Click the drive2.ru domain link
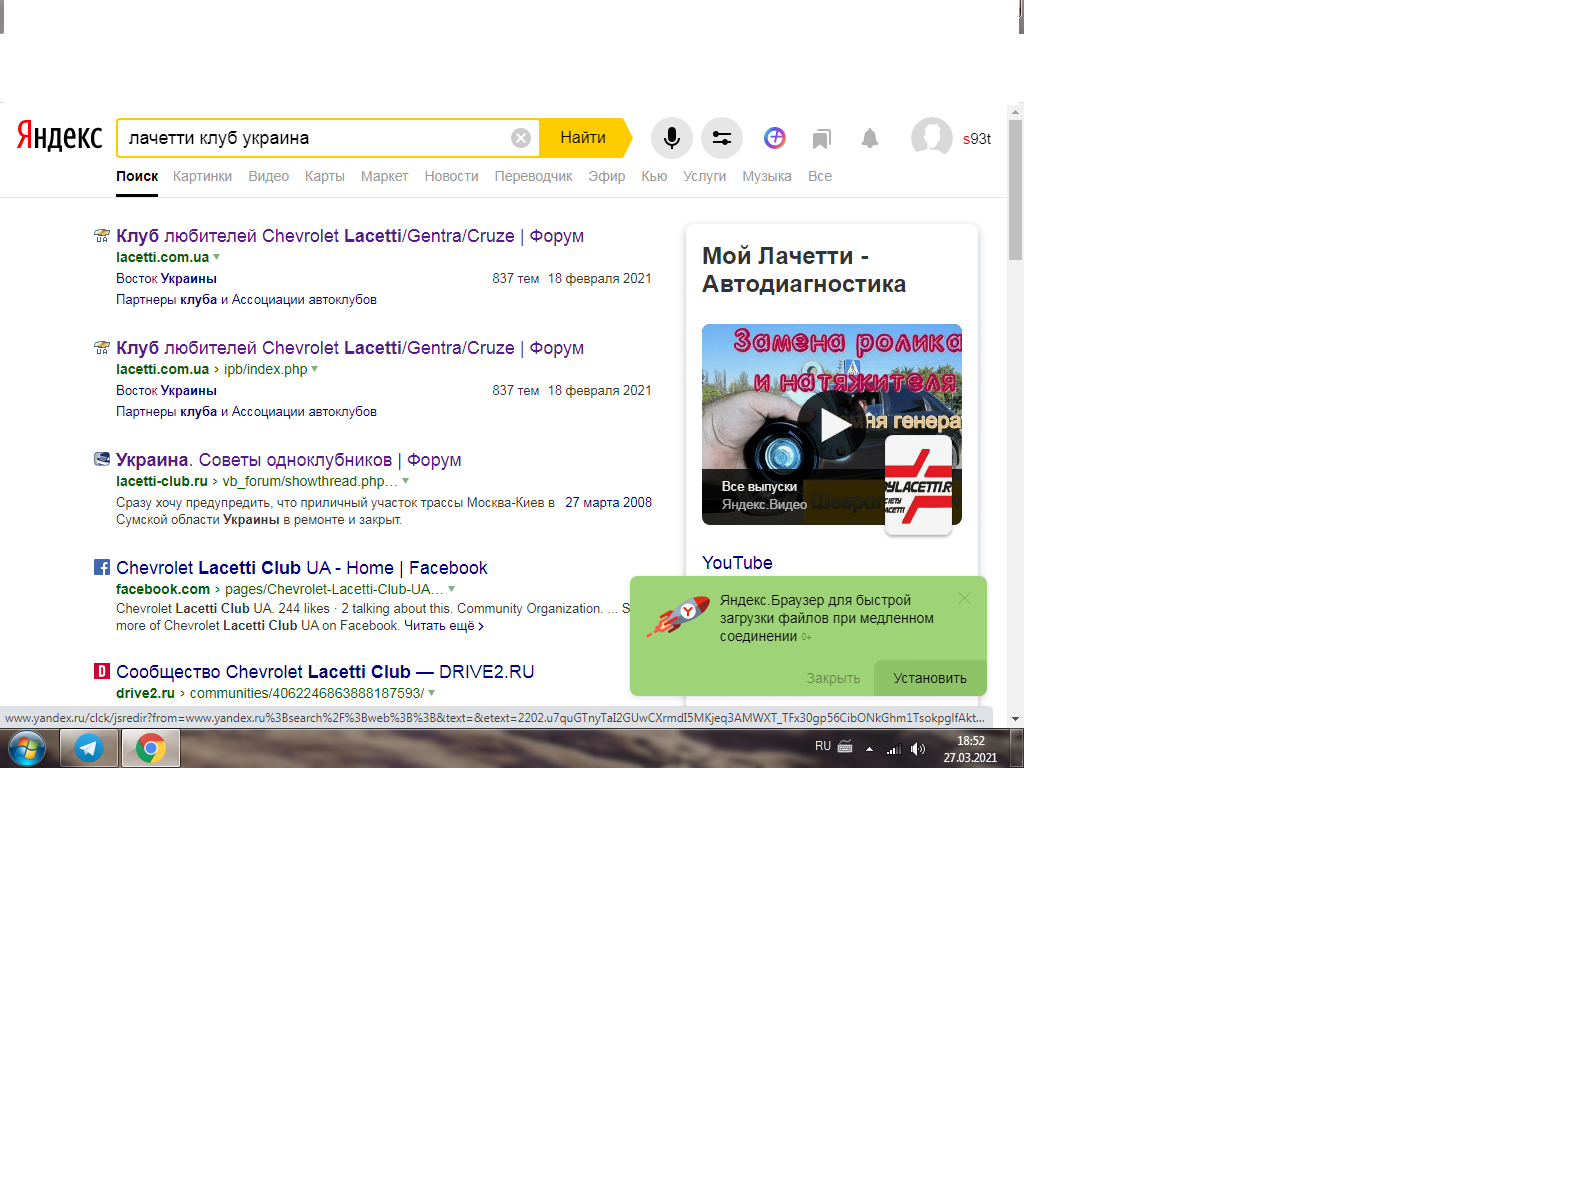Viewport: 1588px width, 1200px height. tap(145, 693)
